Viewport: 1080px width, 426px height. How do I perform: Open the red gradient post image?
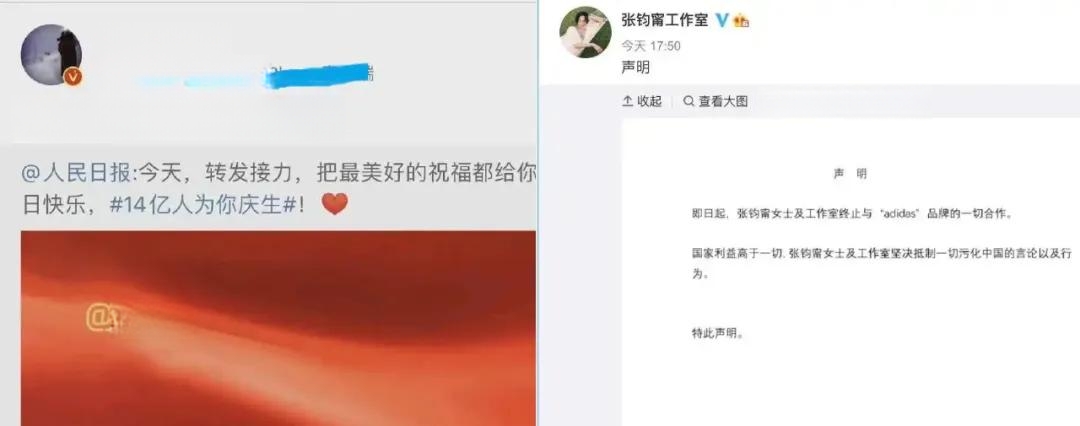tap(278, 328)
